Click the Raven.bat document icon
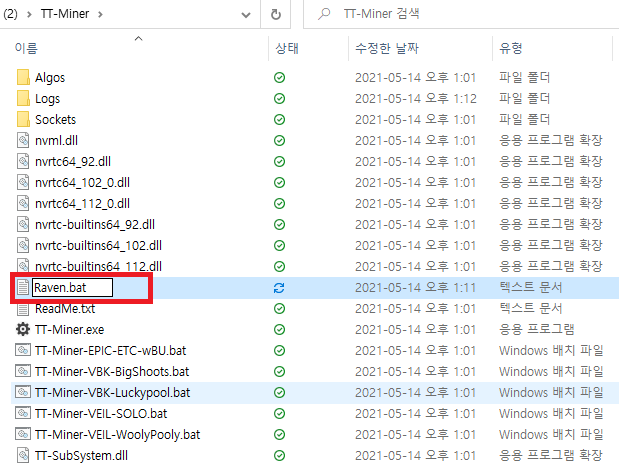619x474 pixels. pos(23,287)
